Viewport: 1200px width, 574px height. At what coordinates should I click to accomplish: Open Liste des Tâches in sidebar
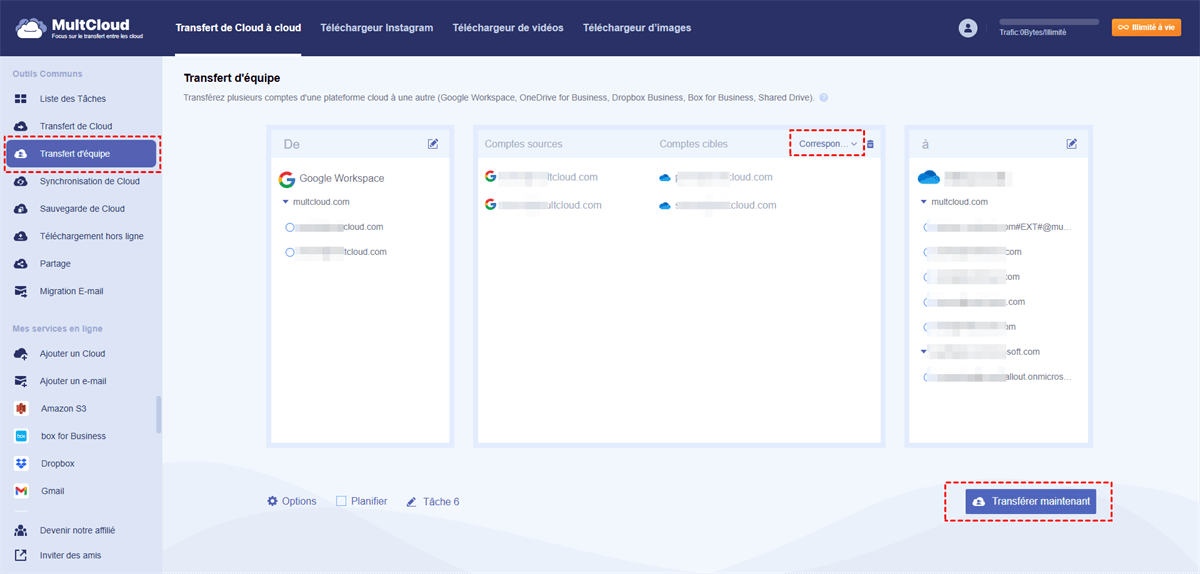pos(72,99)
